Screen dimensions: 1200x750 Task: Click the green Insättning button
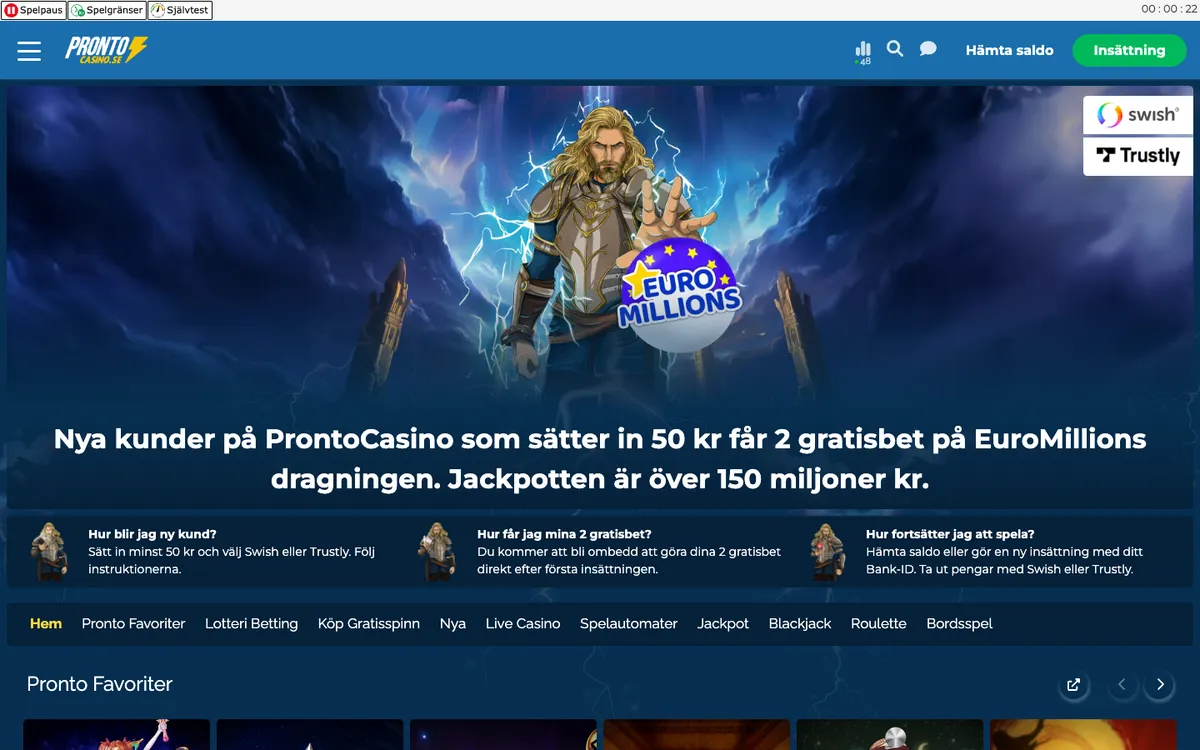1129,50
